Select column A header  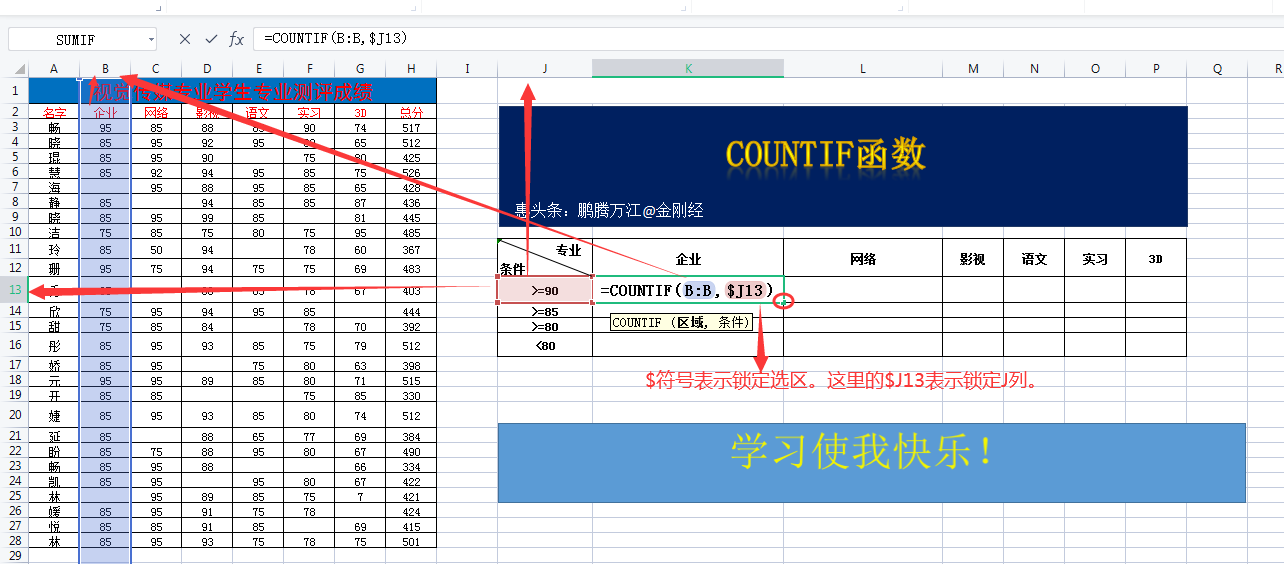[54, 69]
